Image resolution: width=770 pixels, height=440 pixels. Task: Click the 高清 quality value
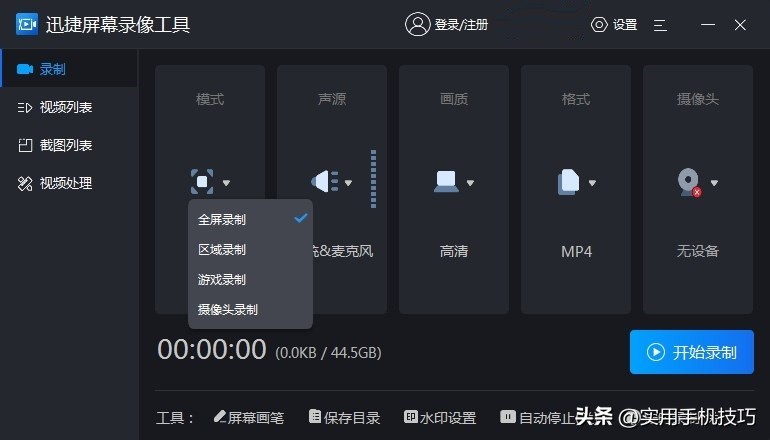click(454, 251)
